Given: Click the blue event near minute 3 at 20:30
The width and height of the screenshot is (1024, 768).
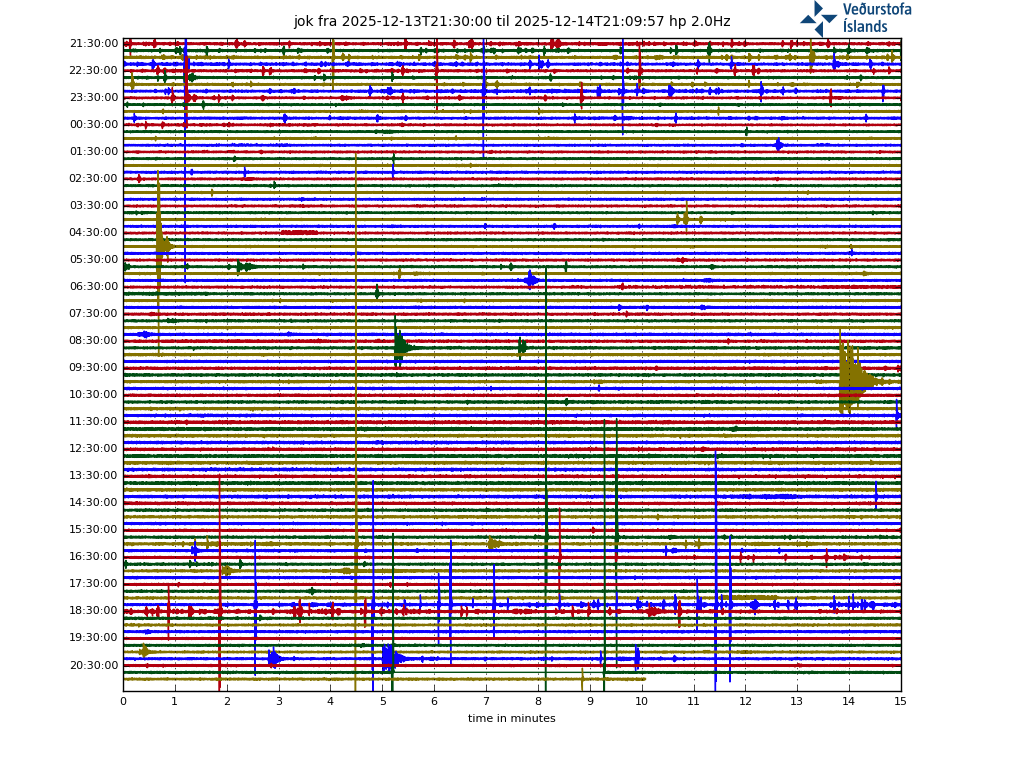Looking at the screenshot, I should click(274, 658).
